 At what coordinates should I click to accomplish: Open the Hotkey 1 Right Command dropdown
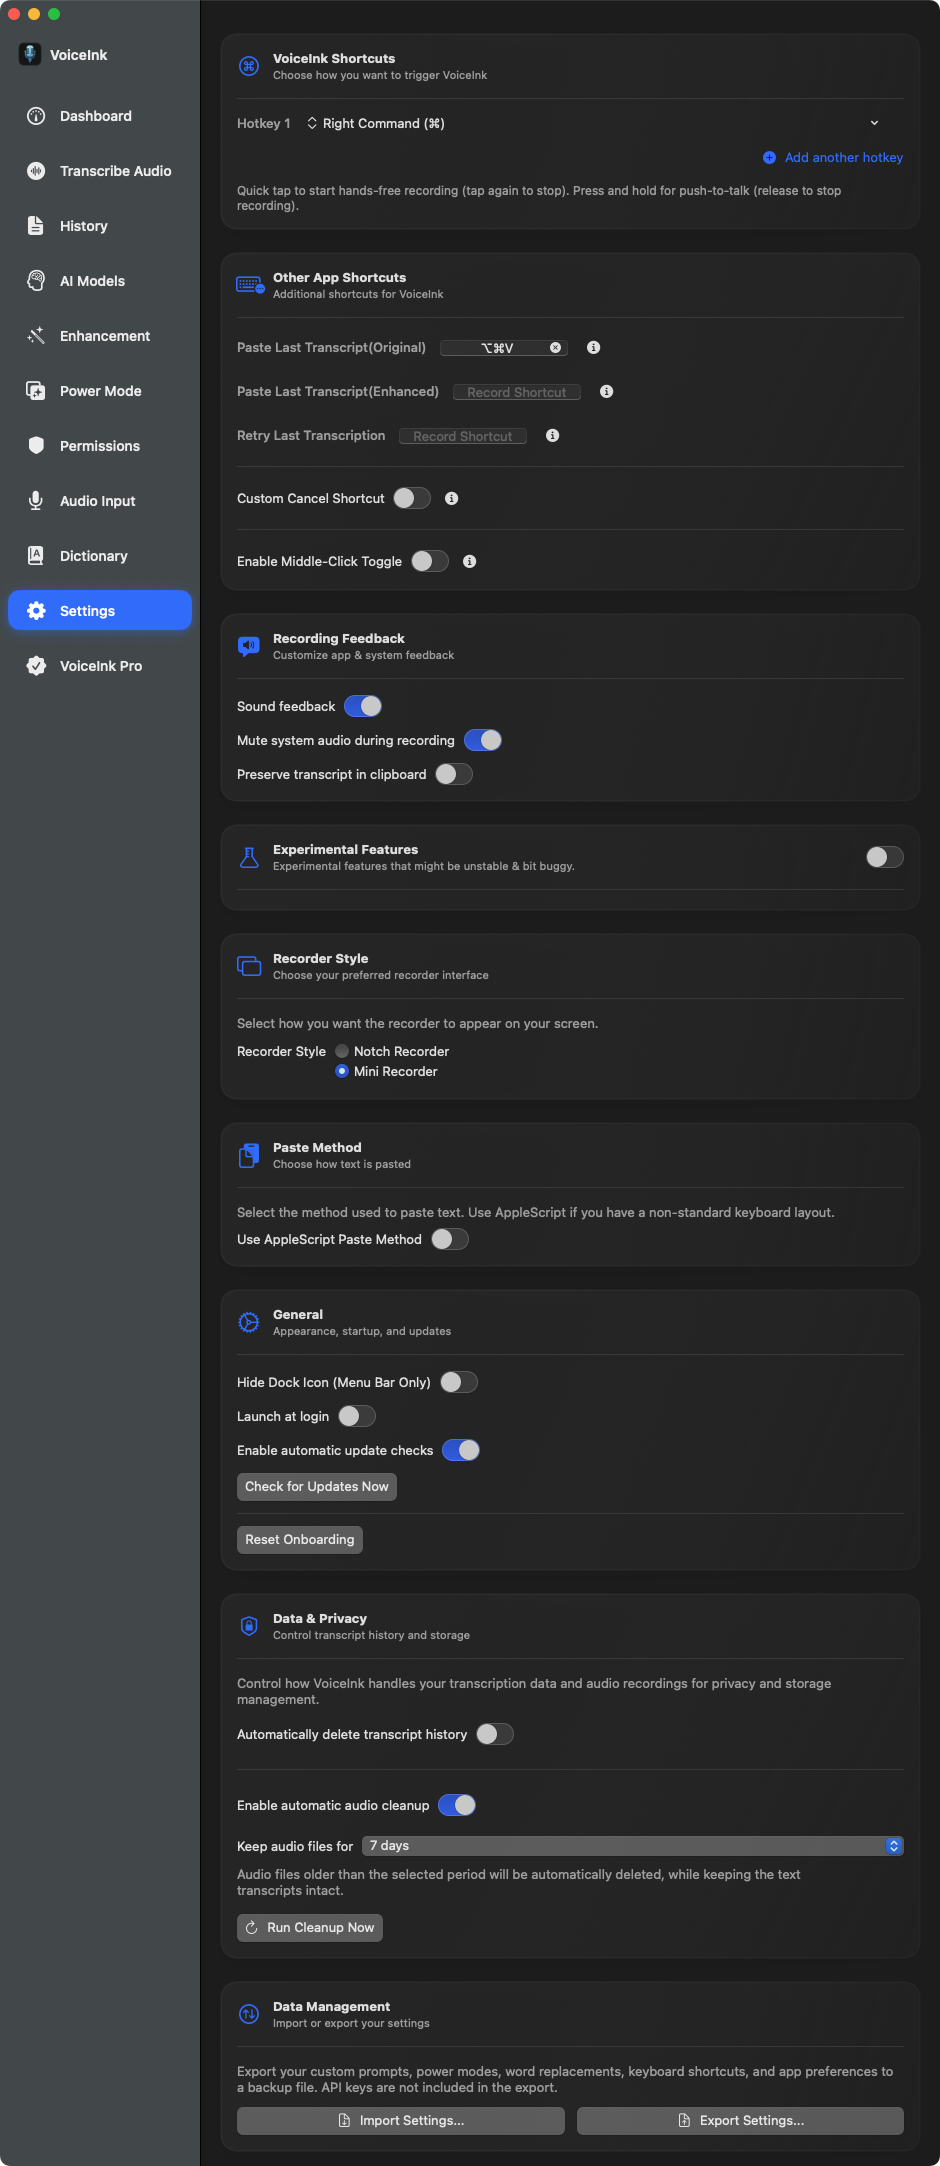pyautogui.click(x=375, y=124)
